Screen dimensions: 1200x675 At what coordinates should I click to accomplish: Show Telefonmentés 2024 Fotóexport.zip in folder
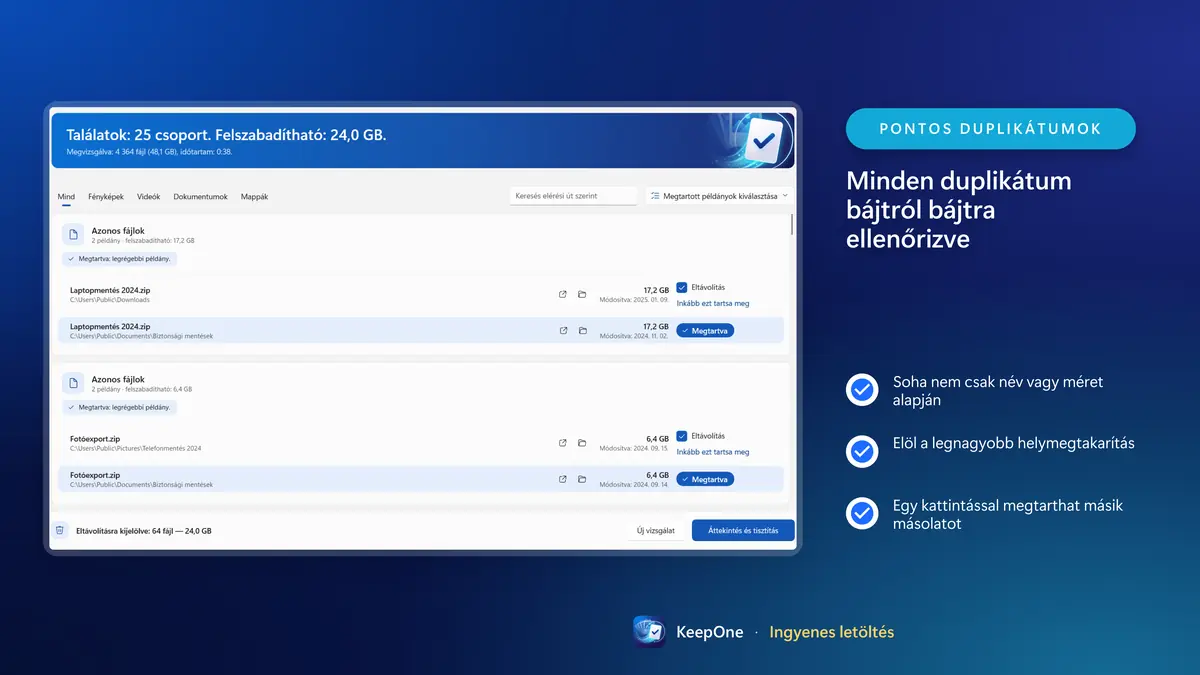582,443
